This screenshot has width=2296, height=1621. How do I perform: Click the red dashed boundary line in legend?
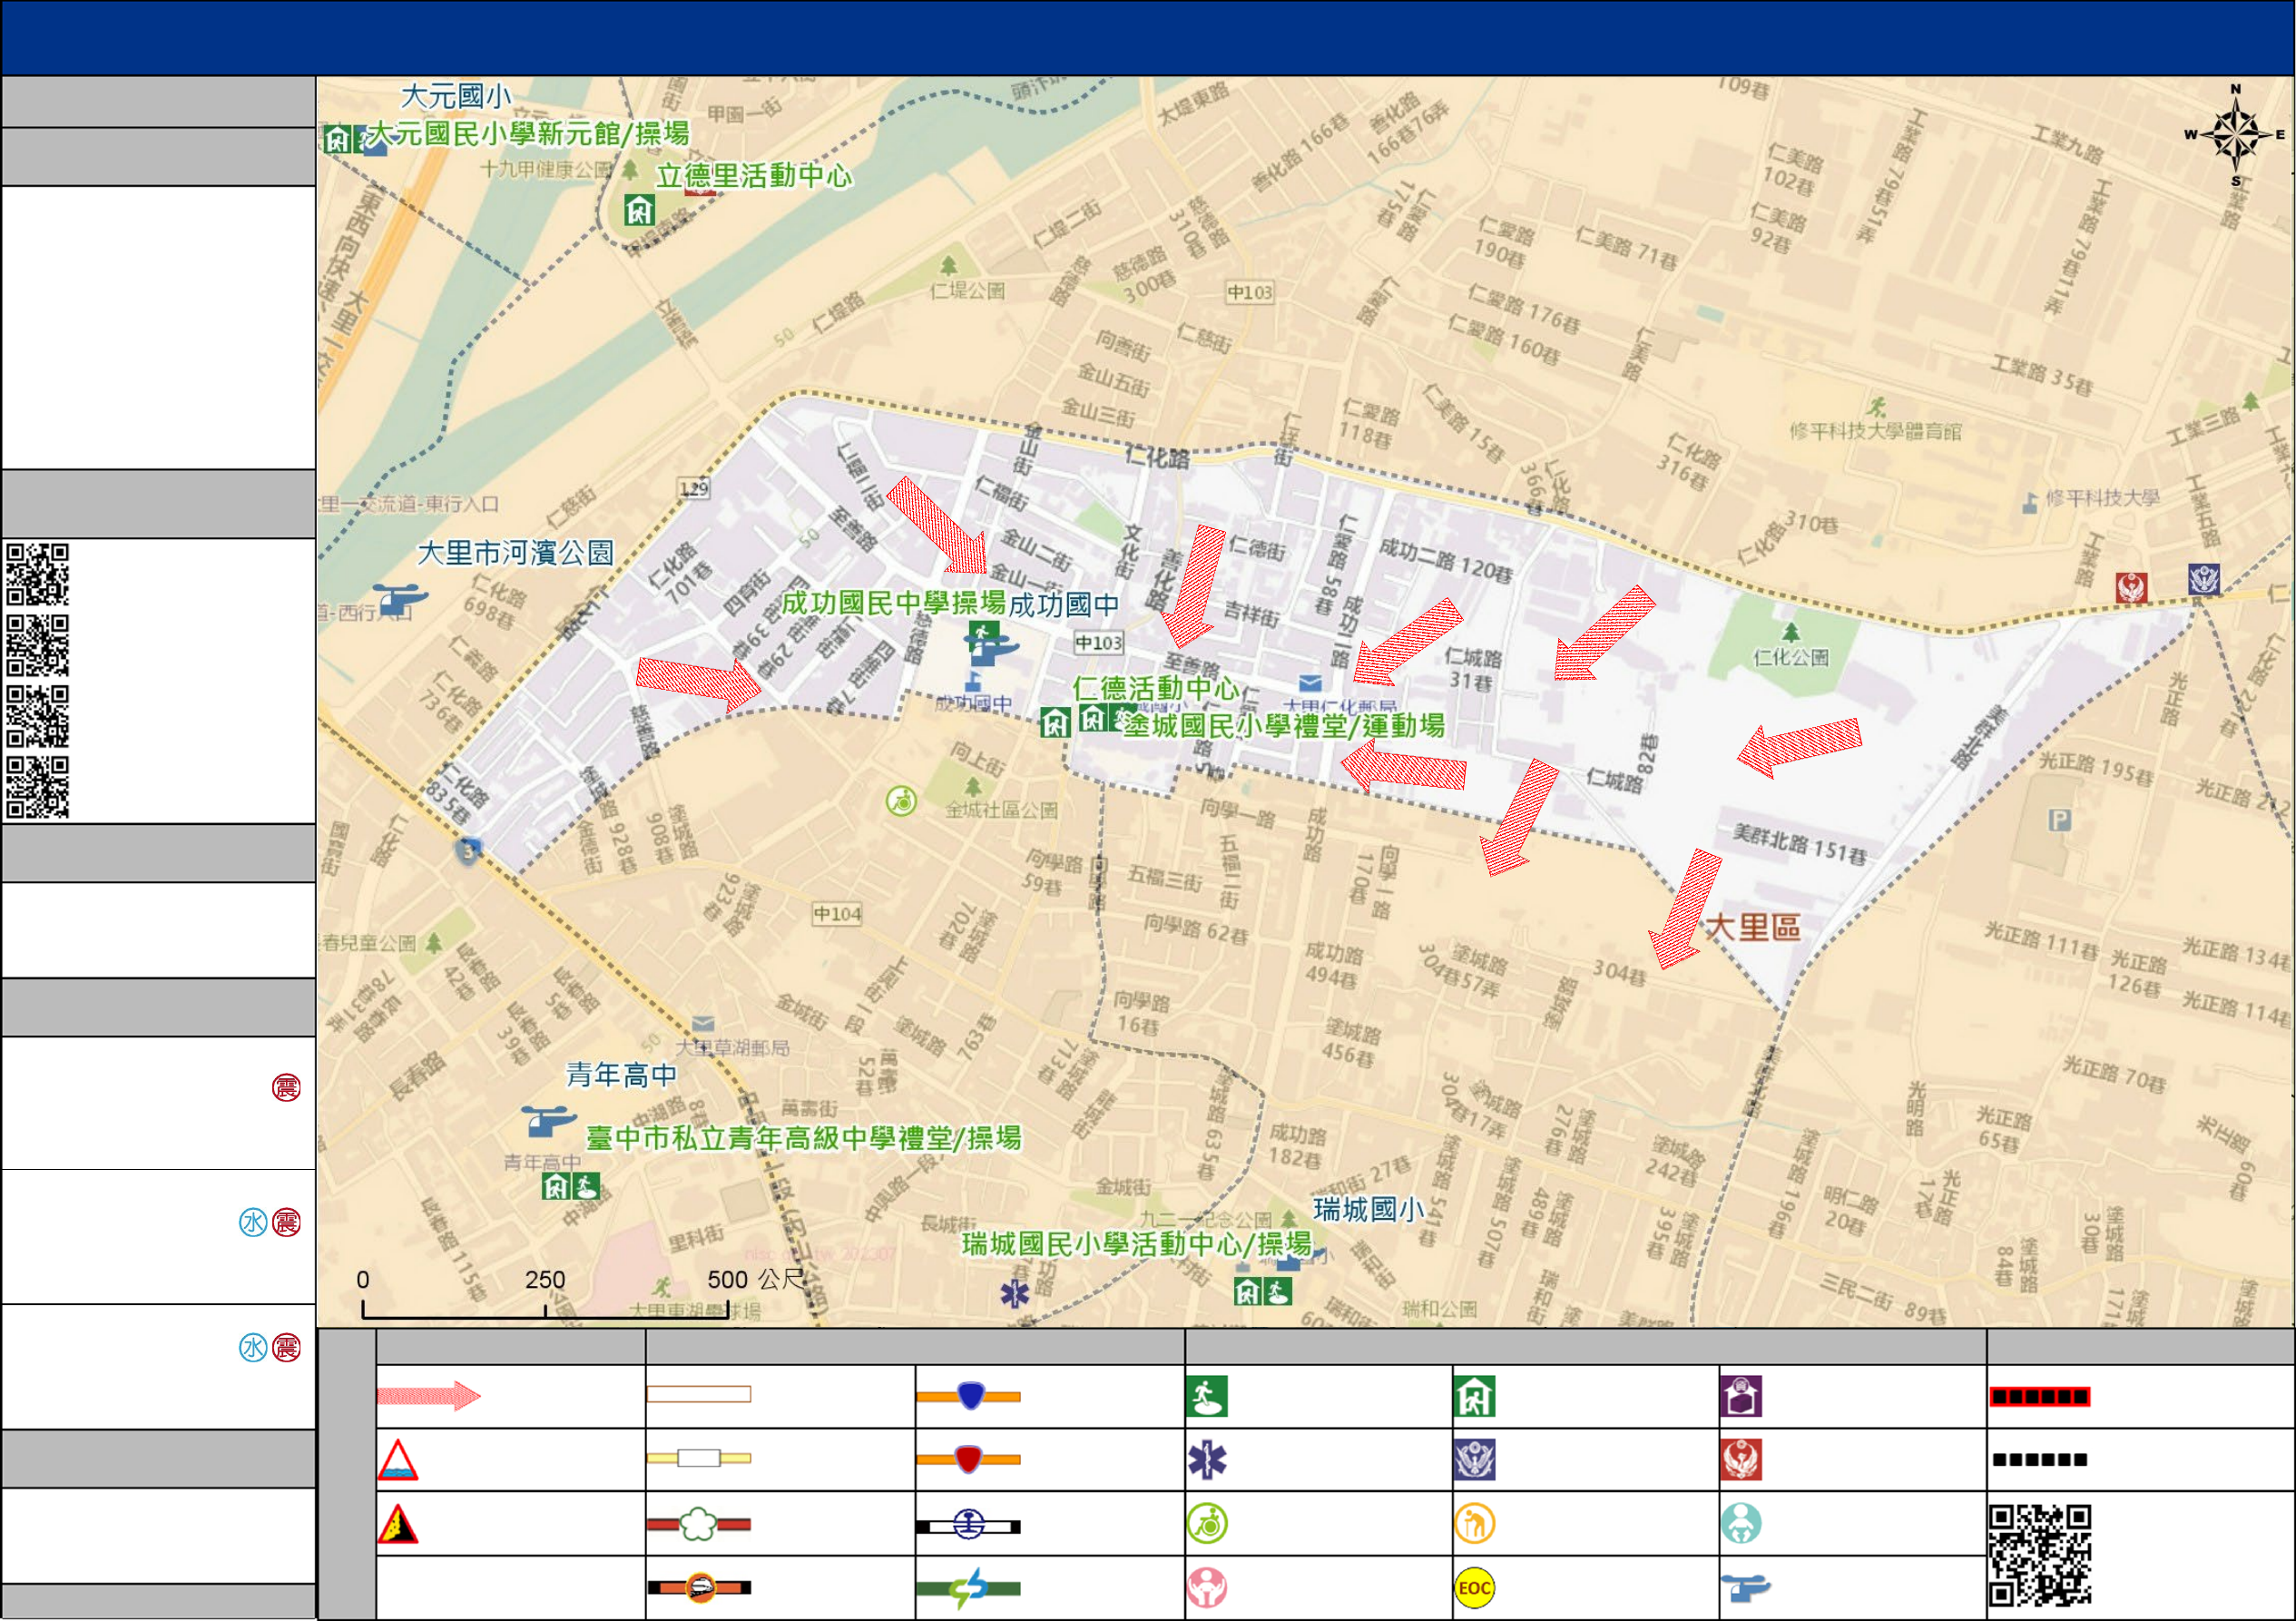[x=2040, y=1396]
